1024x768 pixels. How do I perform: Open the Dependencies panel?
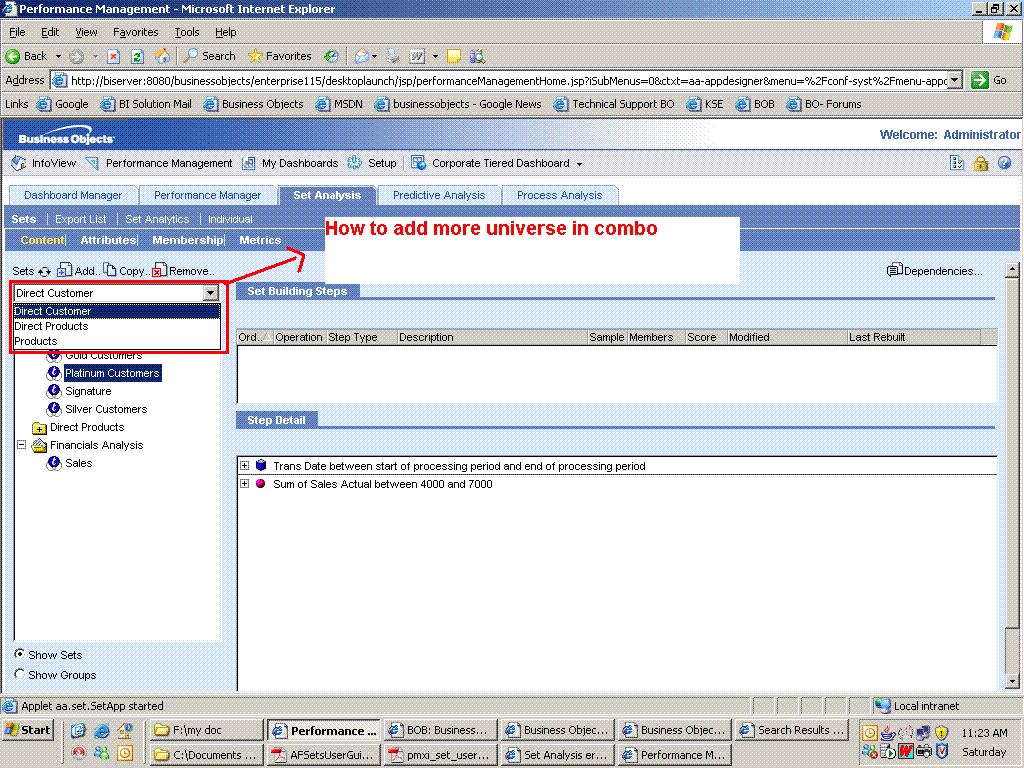coord(934,270)
